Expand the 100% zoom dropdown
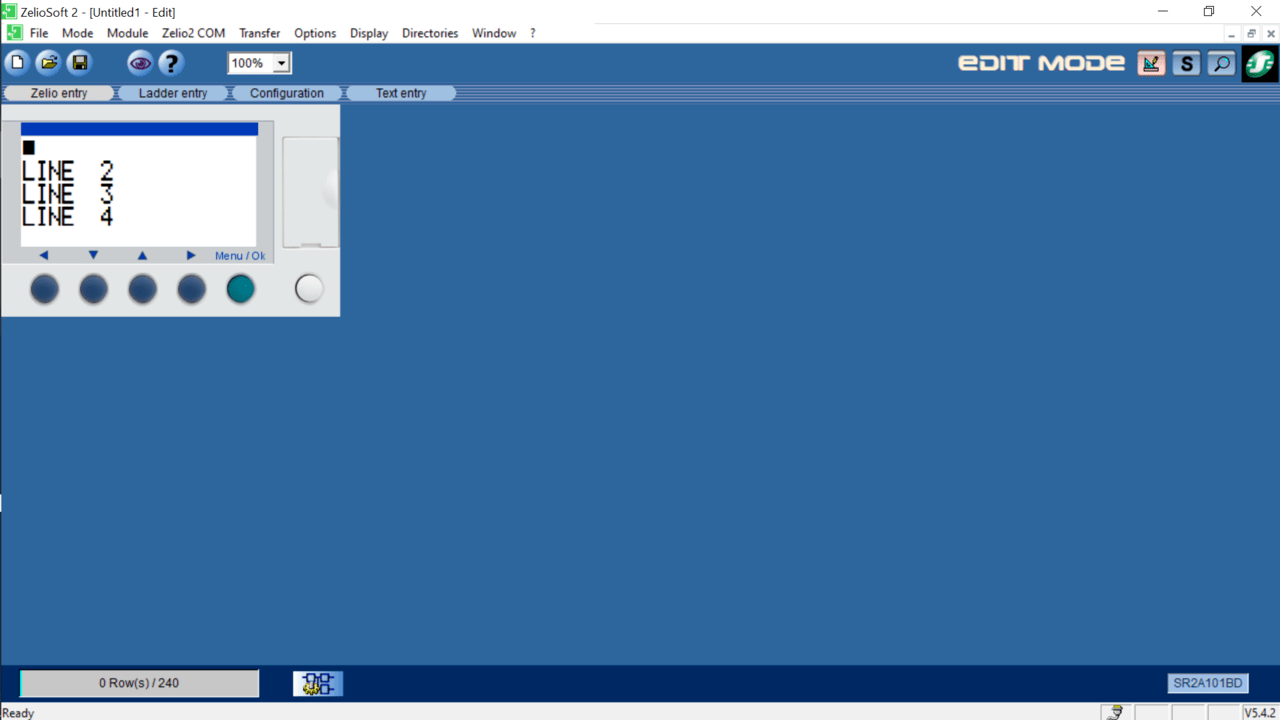The image size is (1280, 720). click(282, 63)
